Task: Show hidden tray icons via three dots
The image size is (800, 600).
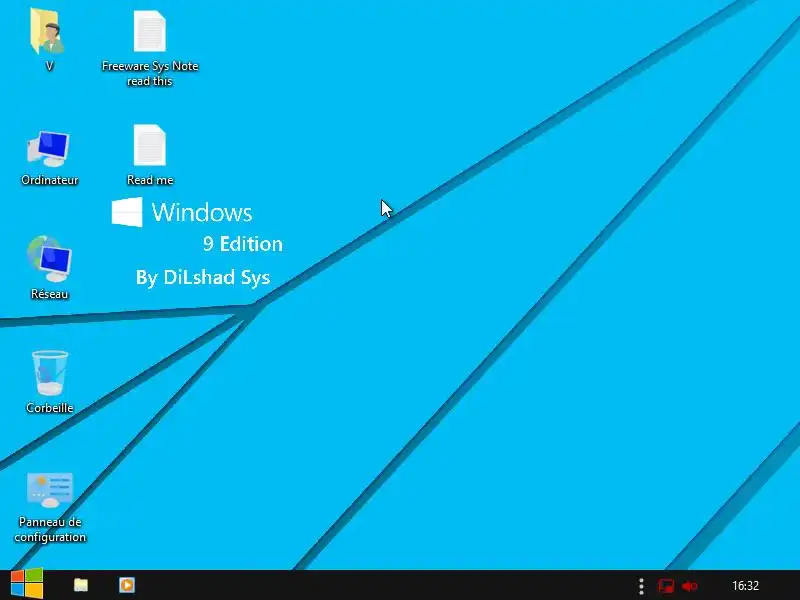Action: click(x=641, y=586)
